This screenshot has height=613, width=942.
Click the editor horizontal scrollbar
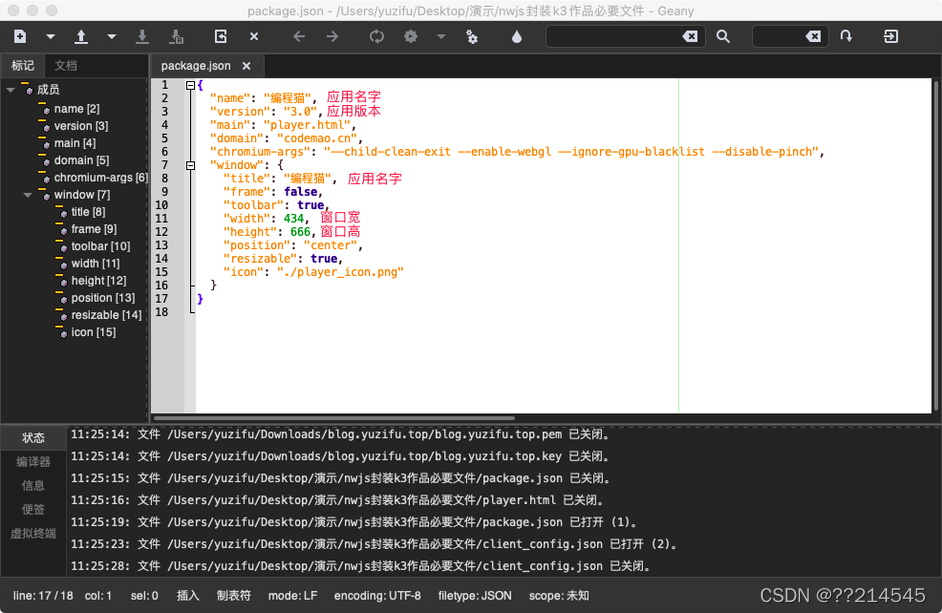[334, 418]
